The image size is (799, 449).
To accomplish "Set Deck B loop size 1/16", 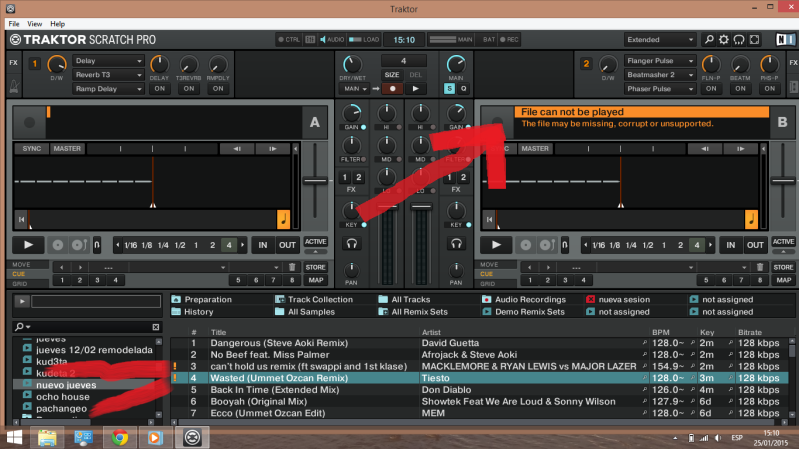I will (x=599, y=245).
